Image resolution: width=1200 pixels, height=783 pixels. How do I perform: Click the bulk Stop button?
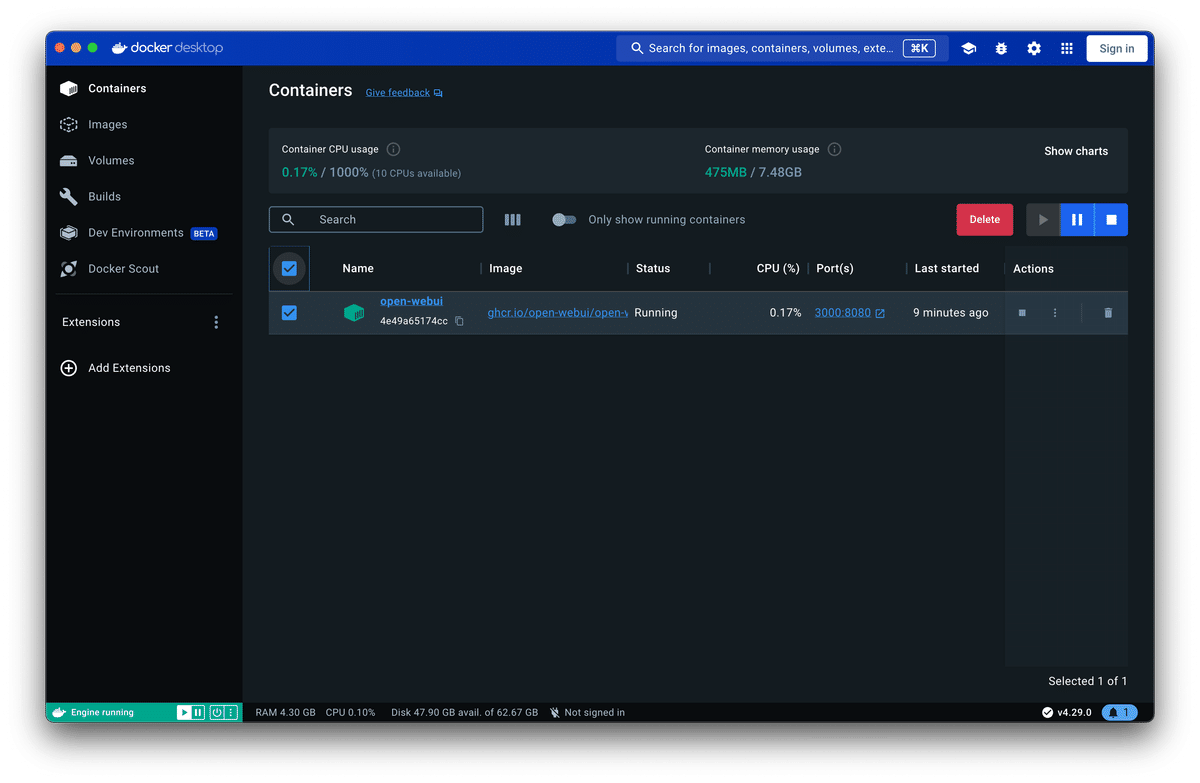[1111, 220]
